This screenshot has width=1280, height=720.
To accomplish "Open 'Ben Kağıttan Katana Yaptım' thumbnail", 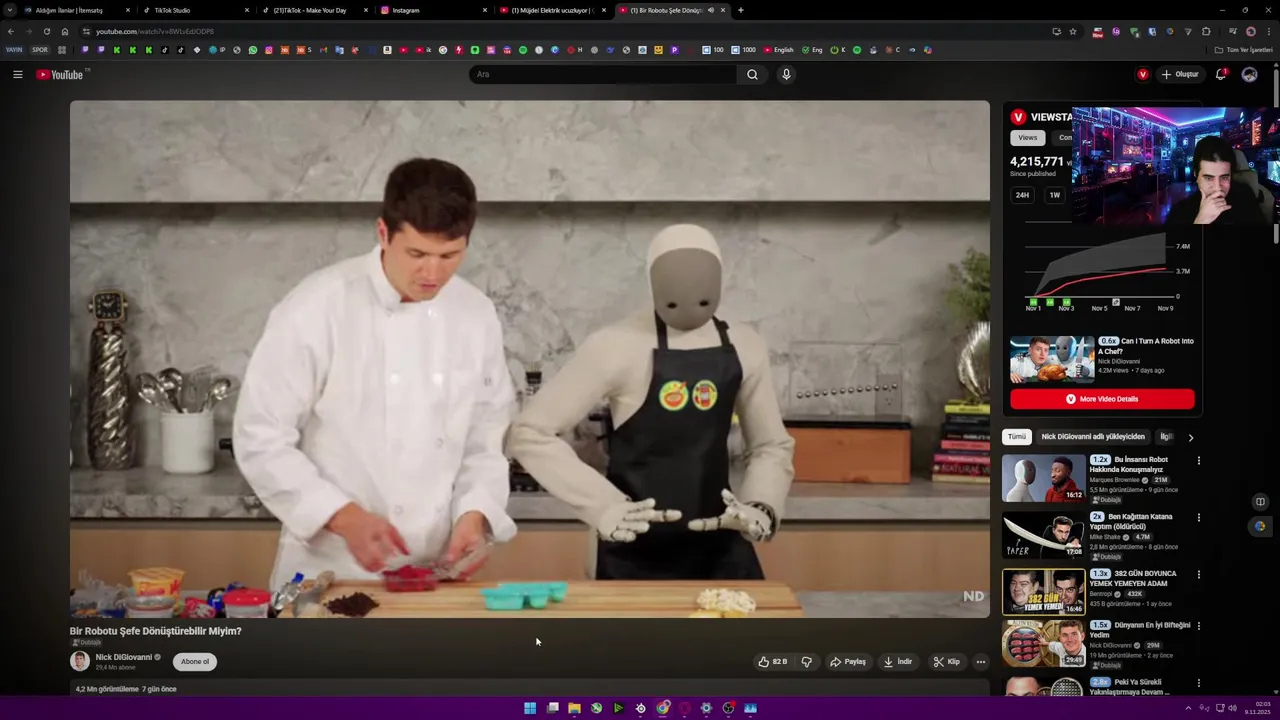I will (1043, 535).
